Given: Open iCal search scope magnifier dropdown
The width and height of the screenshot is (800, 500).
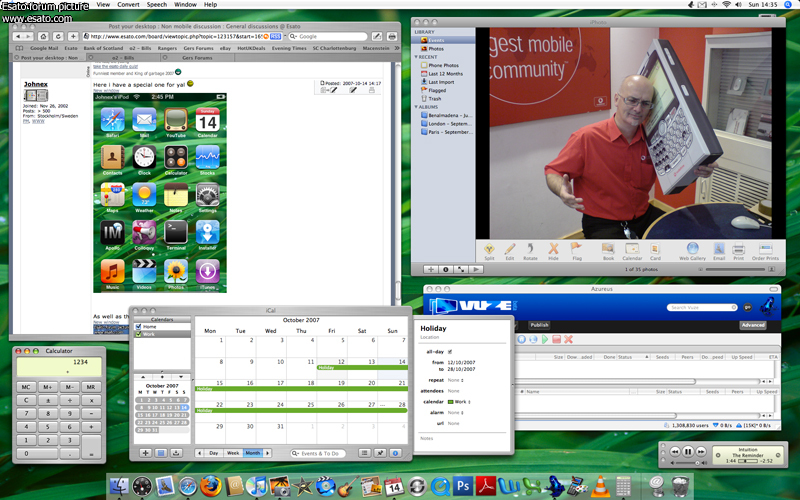Looking at the screenshot, I should point(295,453).
